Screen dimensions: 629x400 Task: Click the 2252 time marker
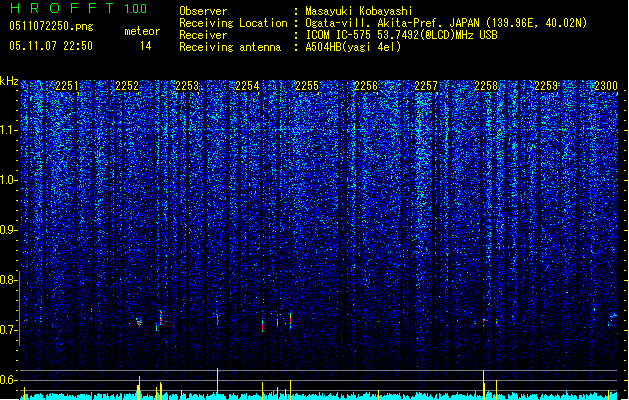(x=127, y=86)
